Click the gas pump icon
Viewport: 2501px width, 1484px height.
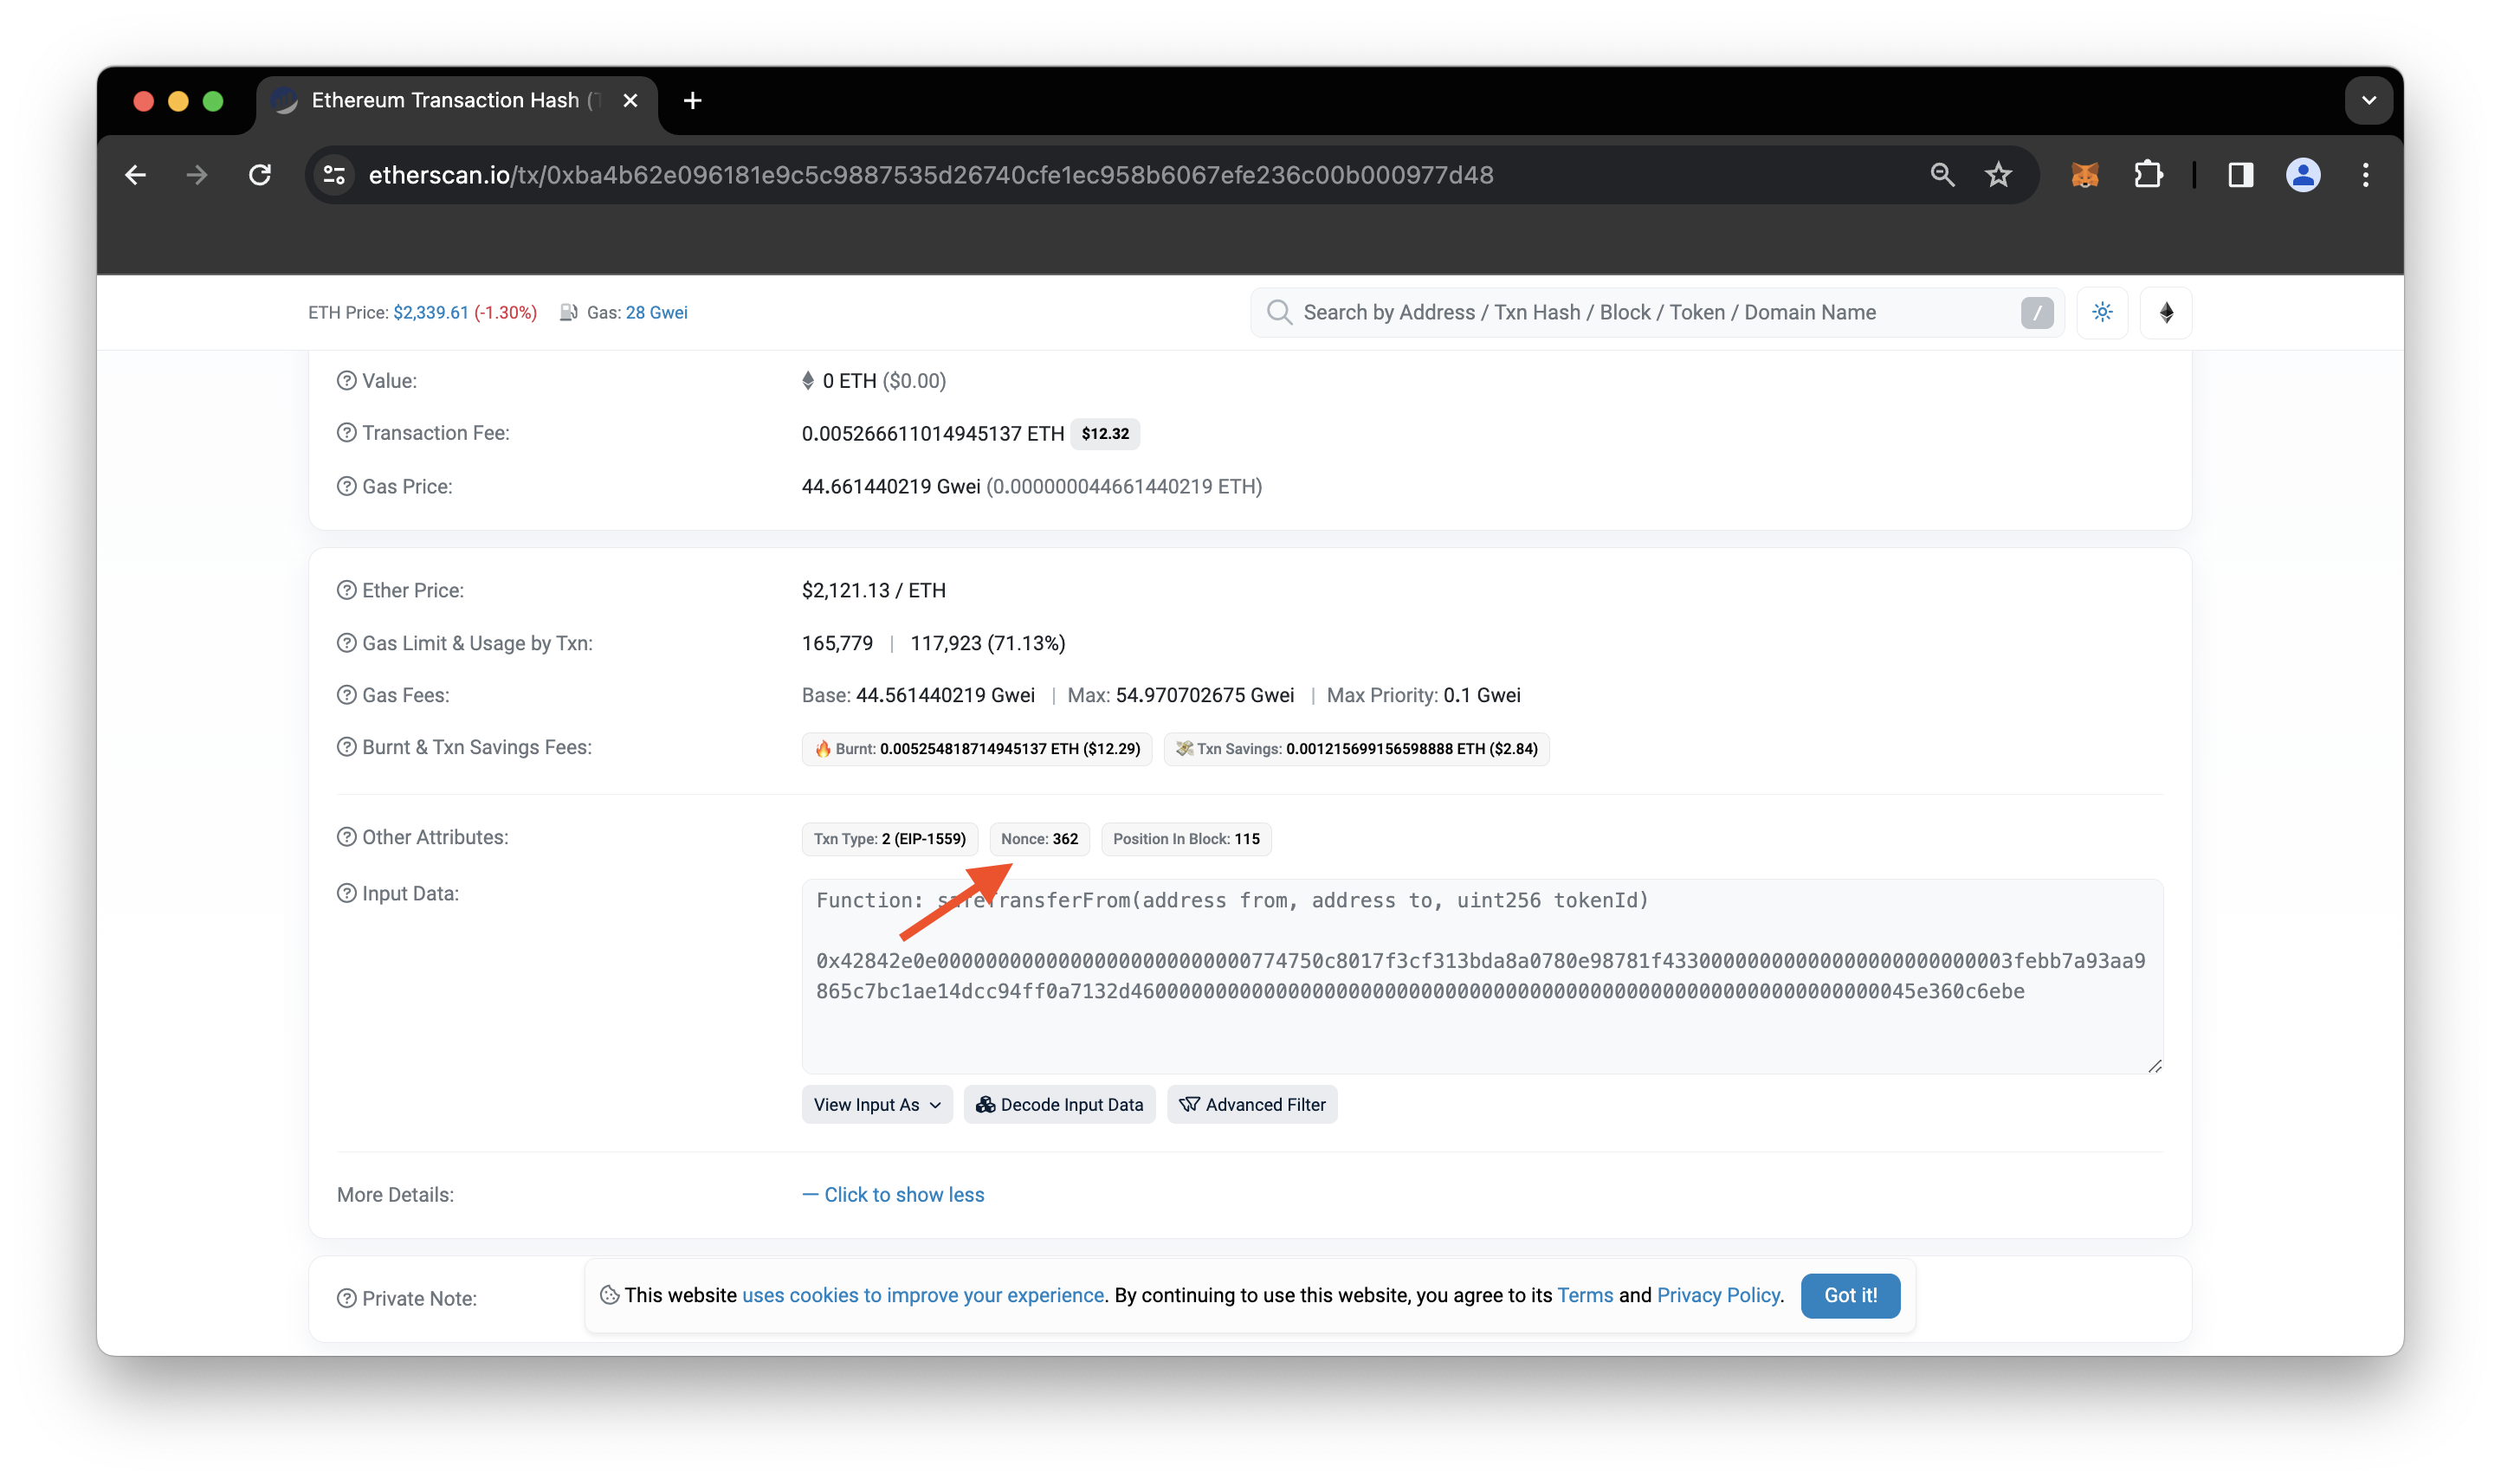568,312
